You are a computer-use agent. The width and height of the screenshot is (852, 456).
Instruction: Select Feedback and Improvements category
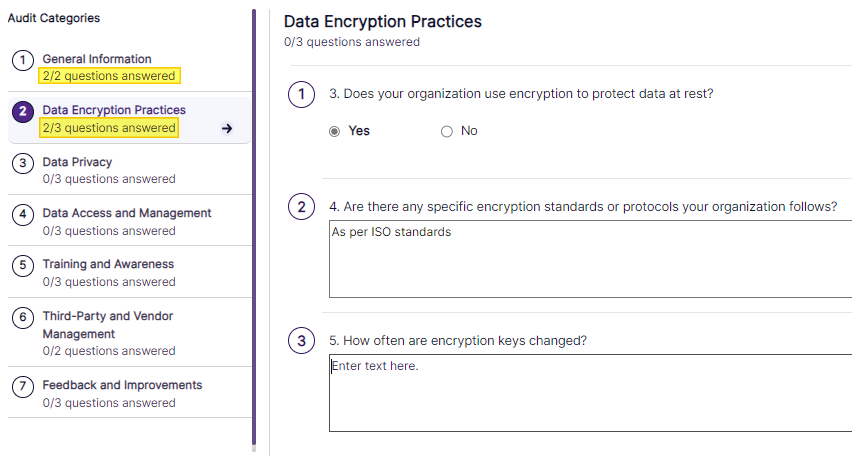click(122, 385)
